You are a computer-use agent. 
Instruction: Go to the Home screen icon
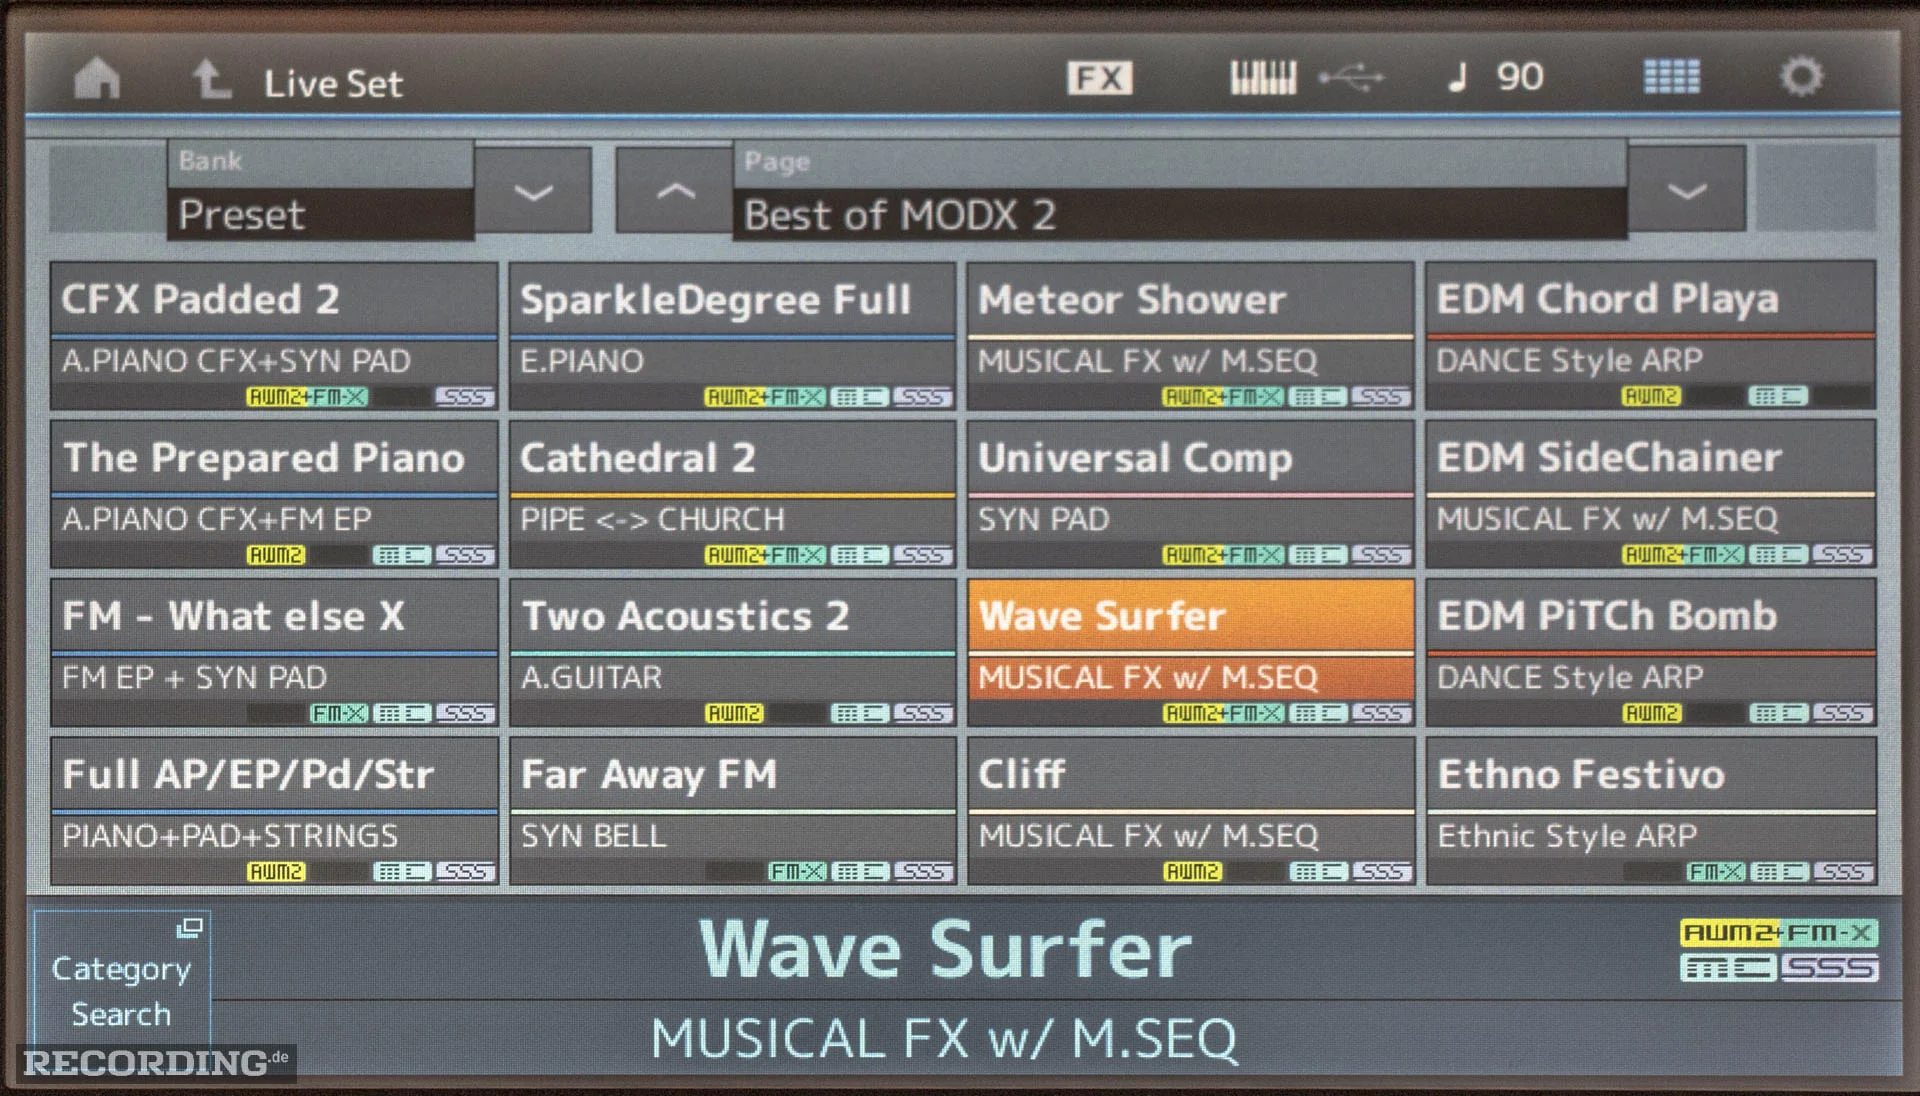(97, 78)
